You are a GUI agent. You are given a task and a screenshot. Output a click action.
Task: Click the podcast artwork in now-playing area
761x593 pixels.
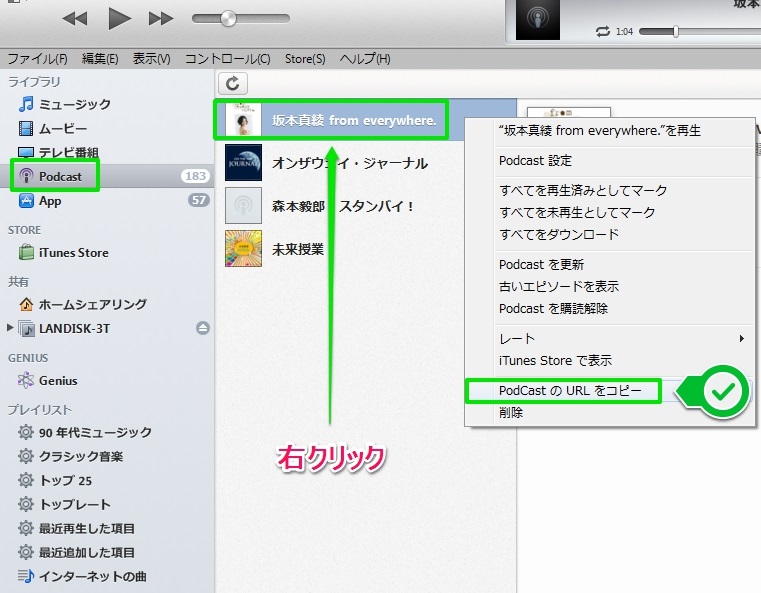click(x=537, y=20)
